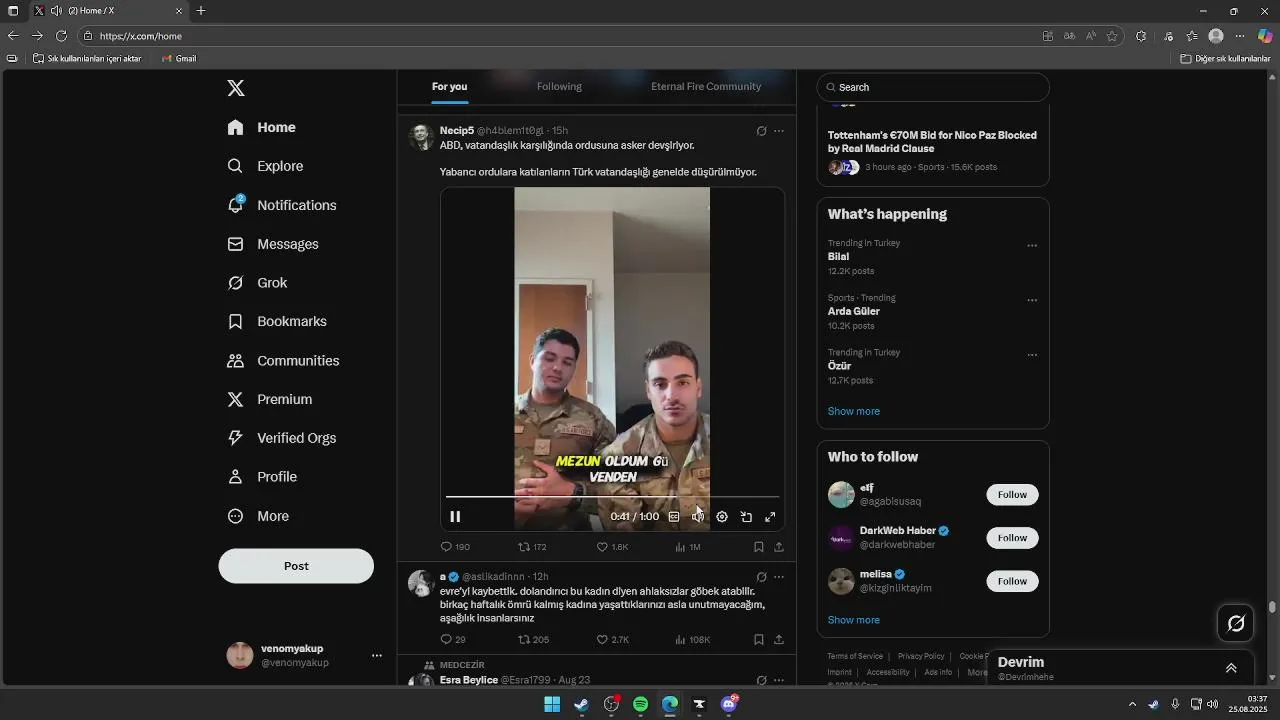Open Steam from the taskbar
1280x720 pixels.
[581, 704]
